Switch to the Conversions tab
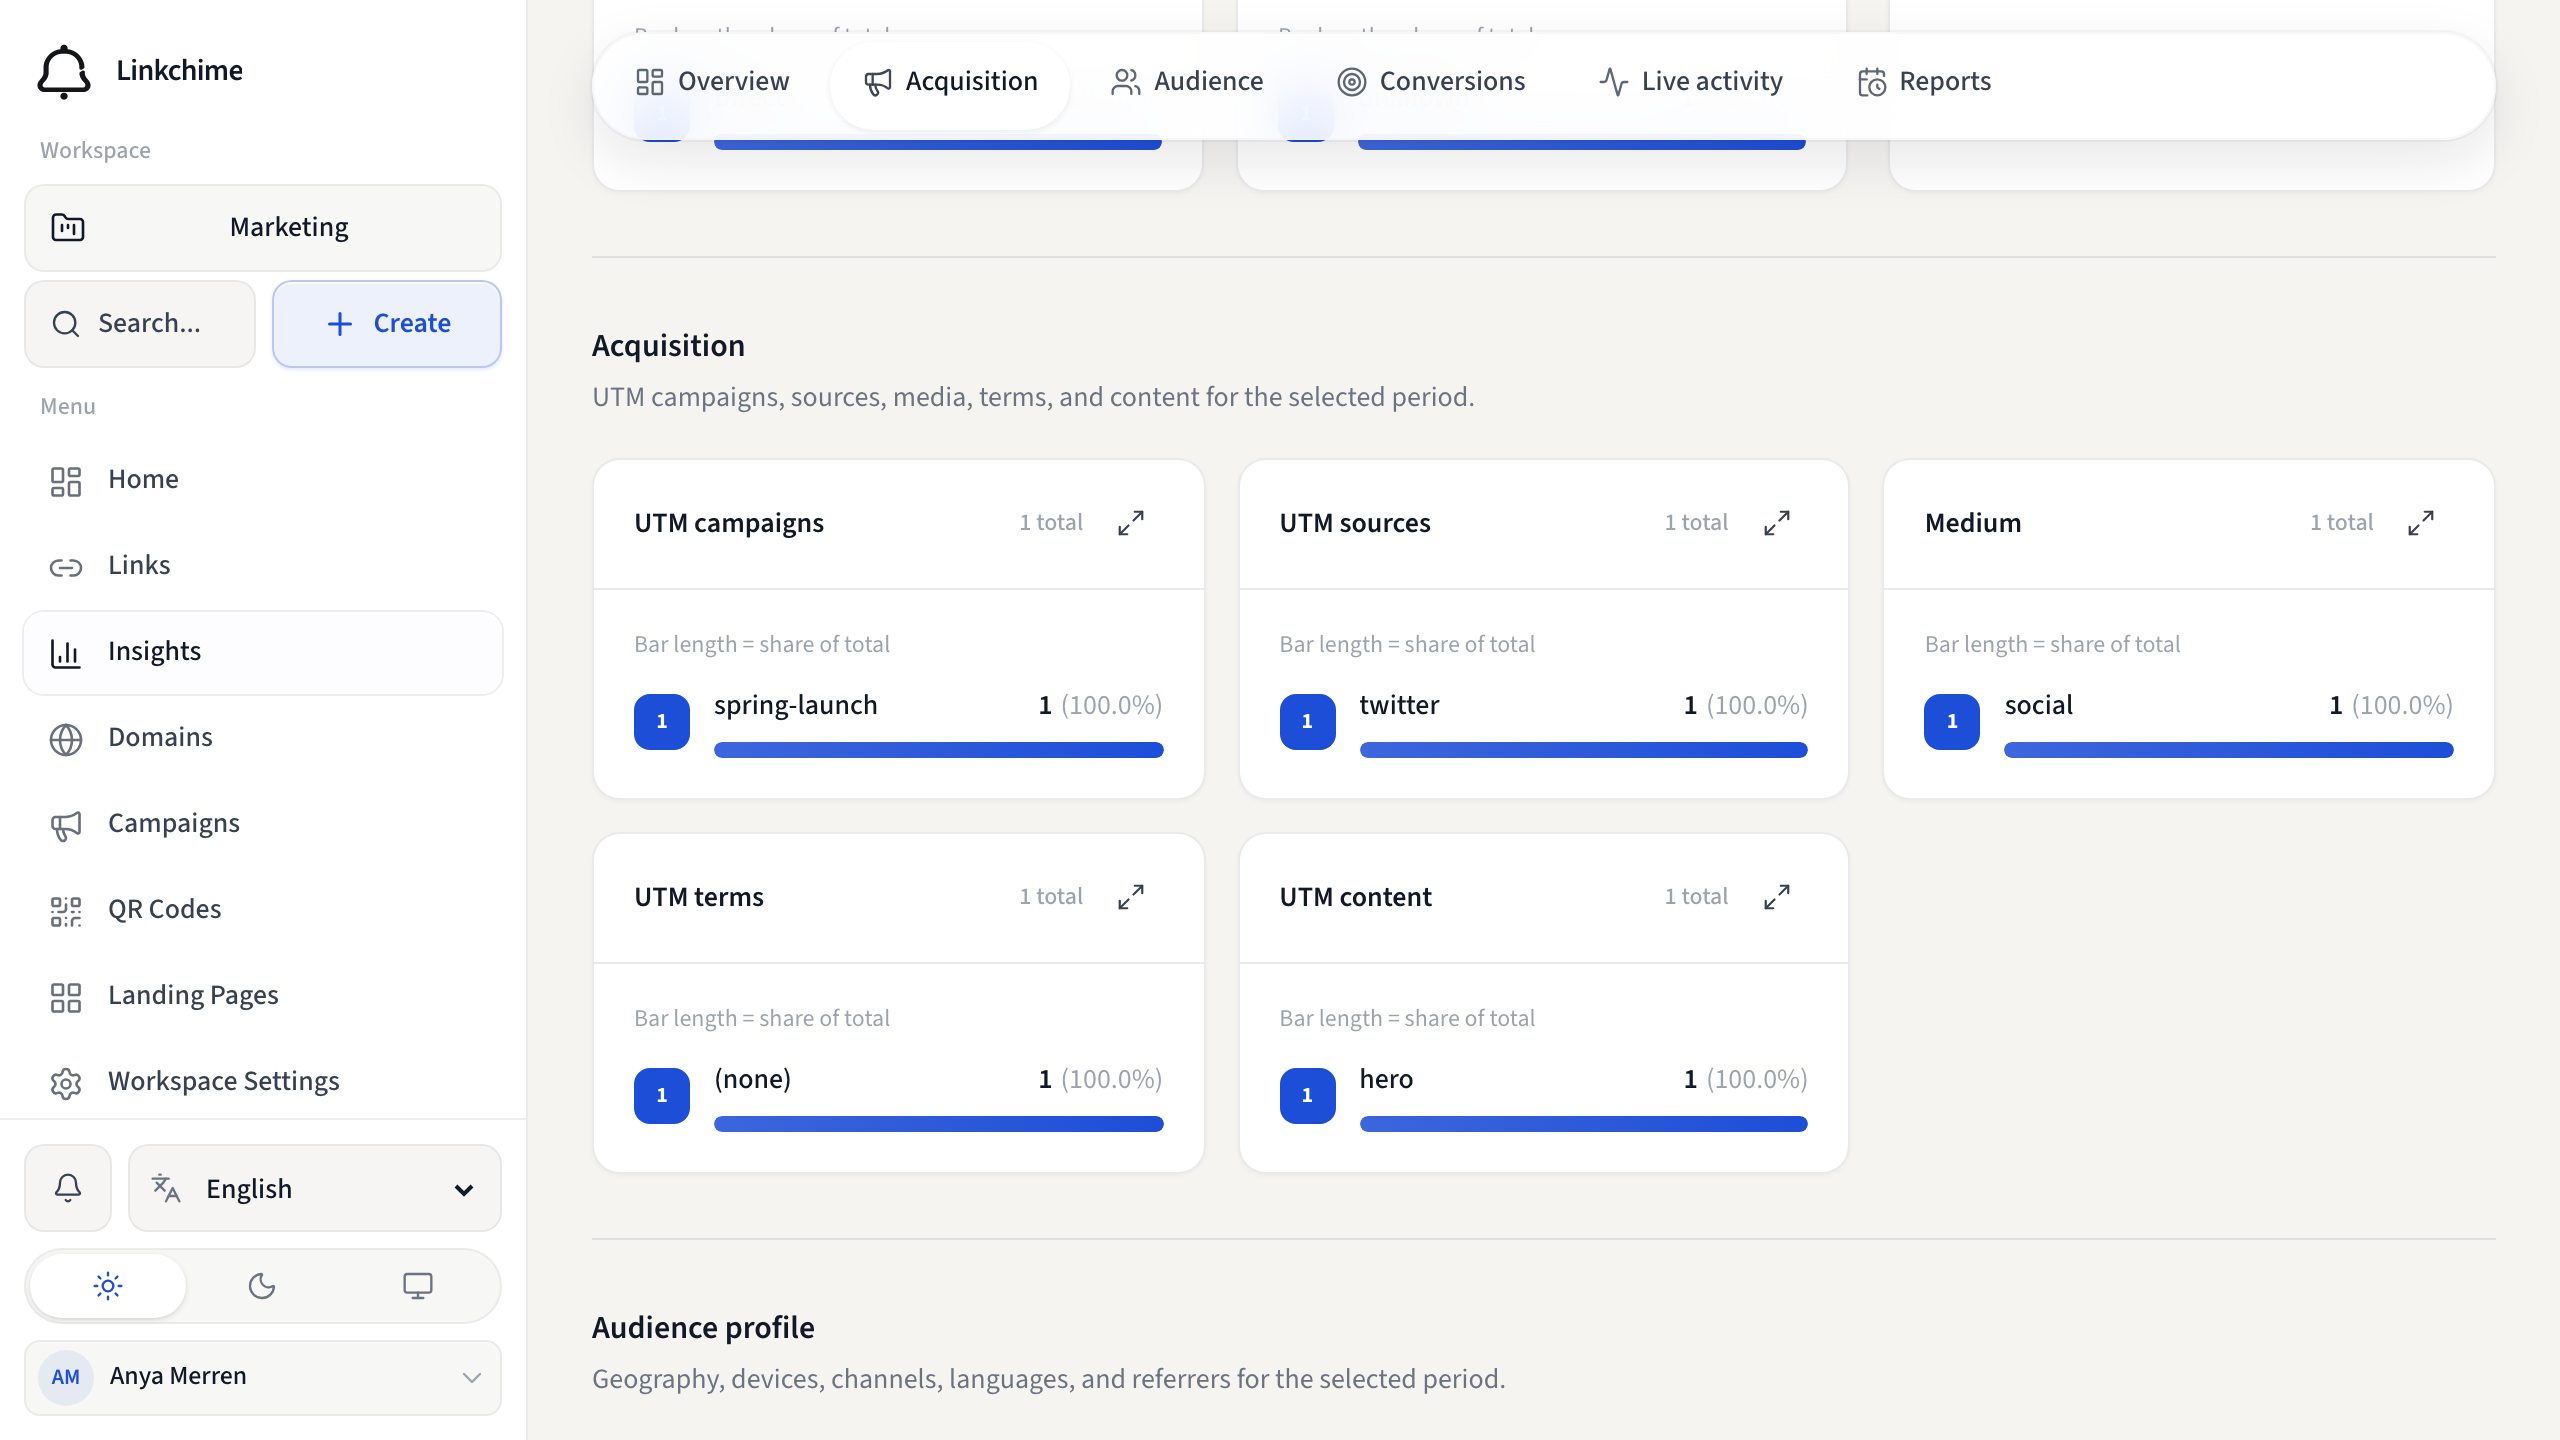Screen dimensions: 2560x1440 pos(1431,82)
